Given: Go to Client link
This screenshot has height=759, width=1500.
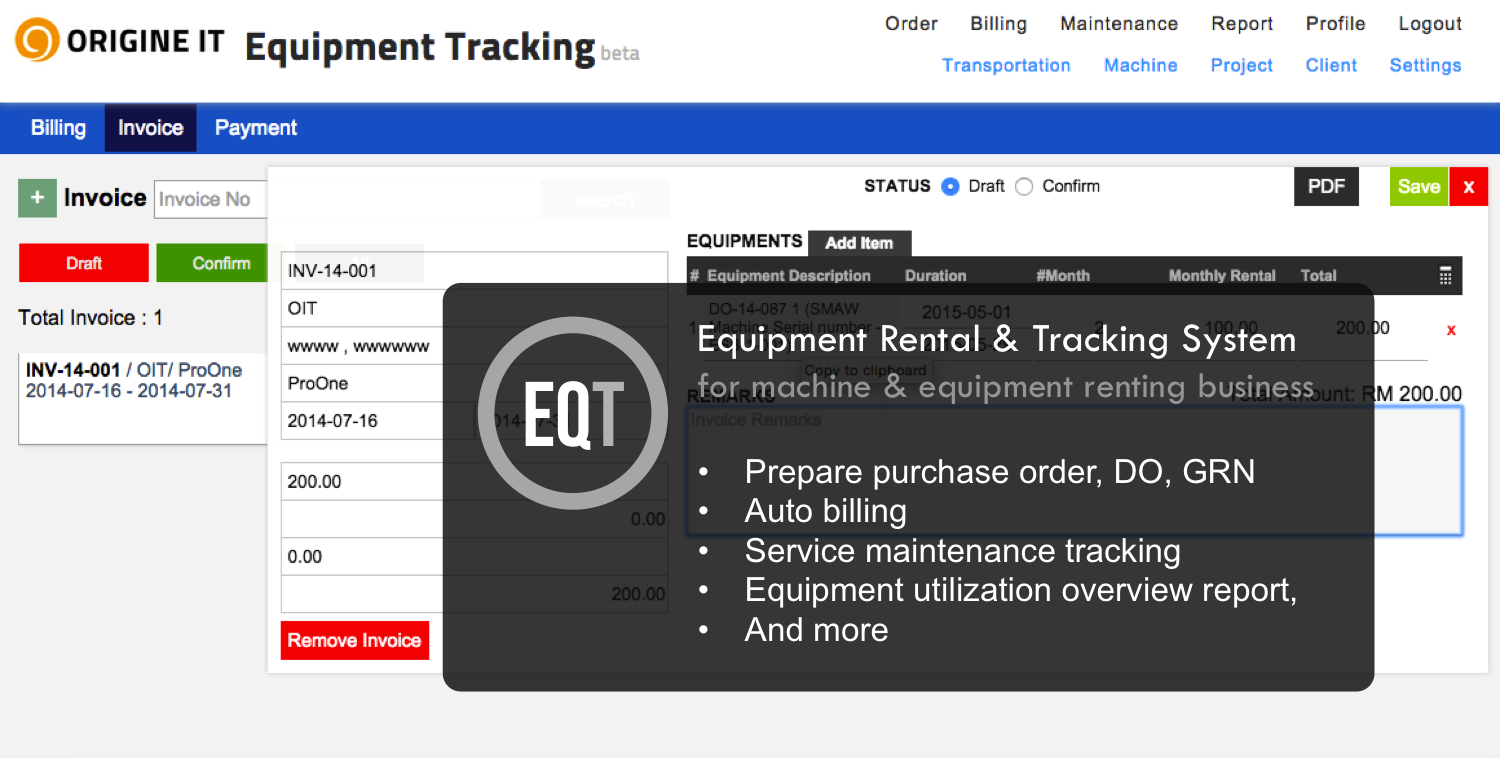Looking at the screenshot, I should (1331, 65).
